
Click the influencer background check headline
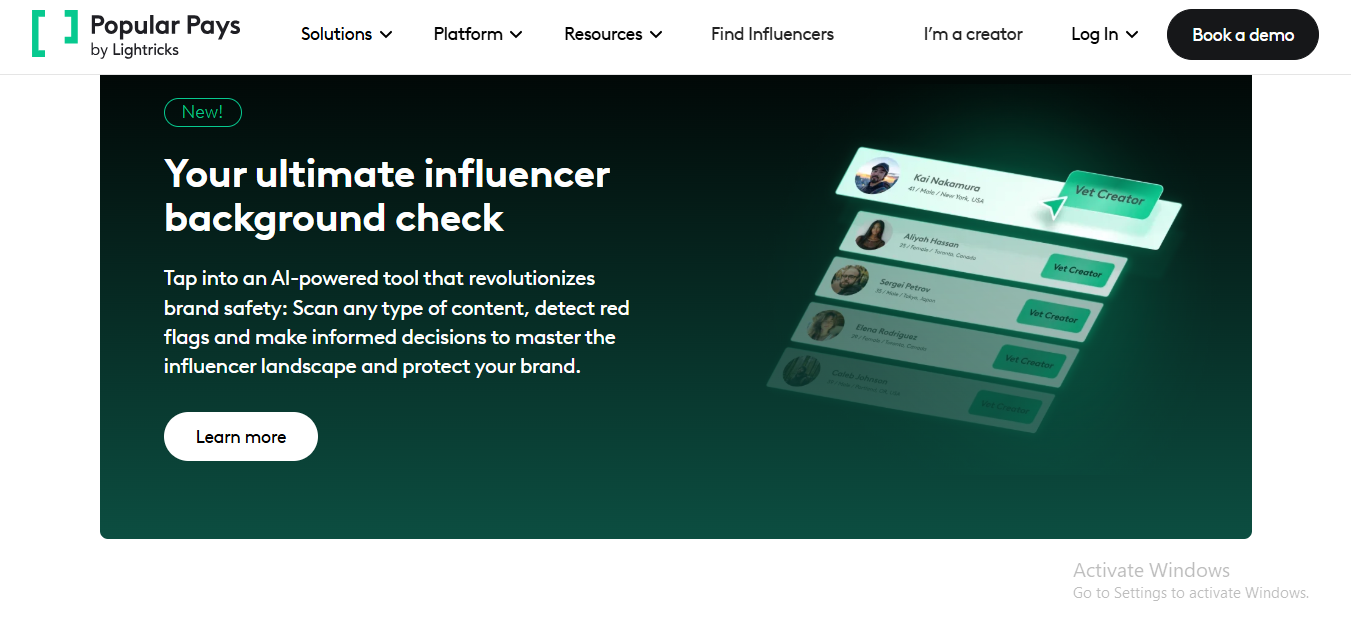coord(387,196)
